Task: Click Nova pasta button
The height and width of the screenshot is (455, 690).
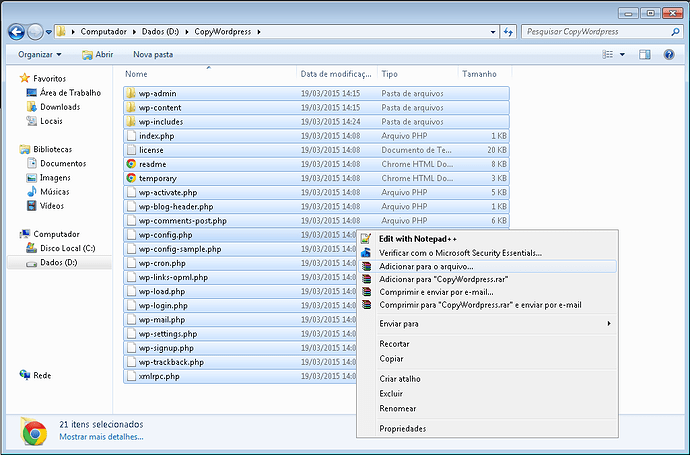Action: click(x=153, y=55)
